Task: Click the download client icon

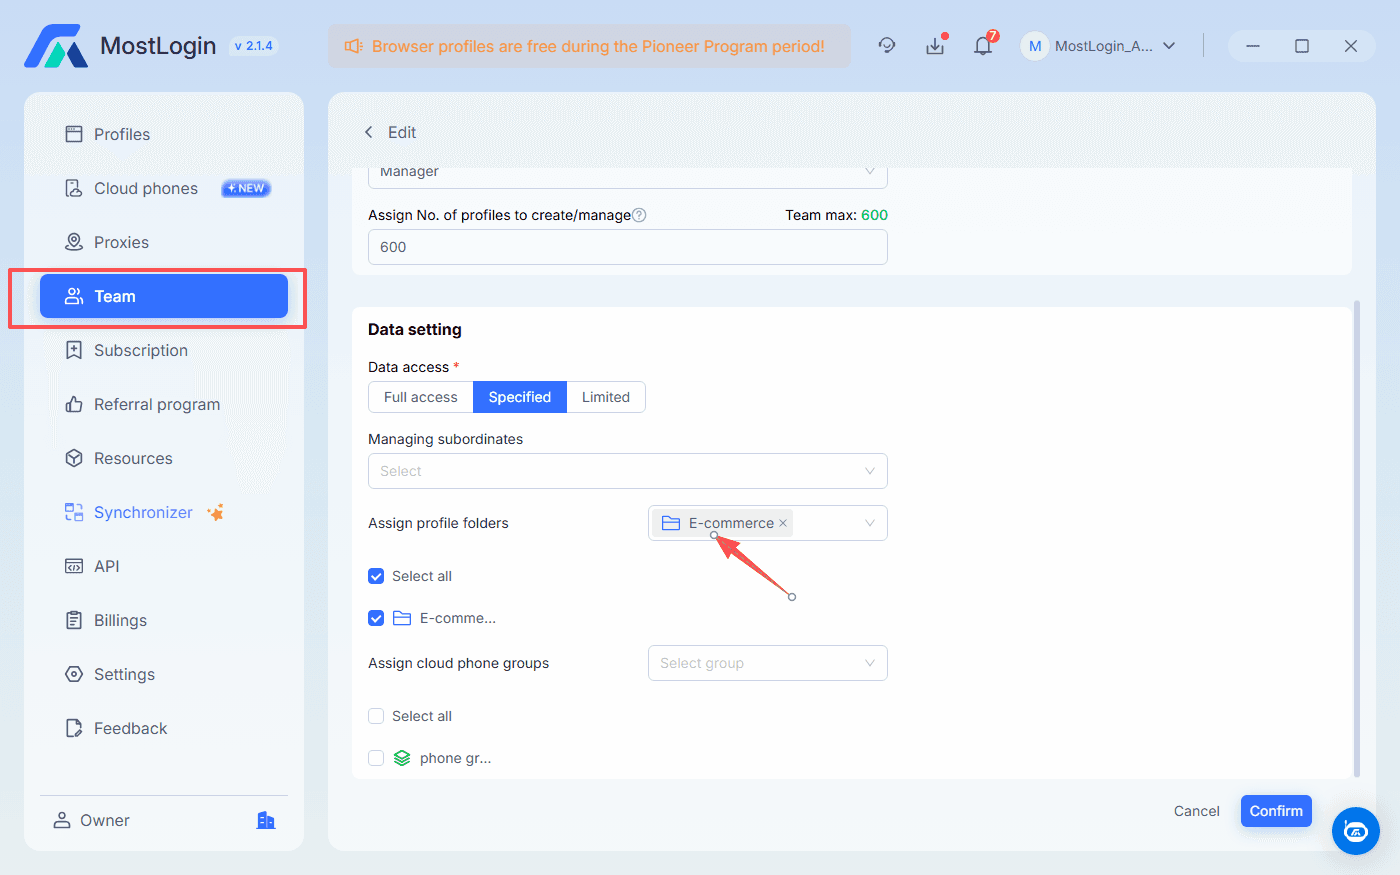Action: [935, 45]
